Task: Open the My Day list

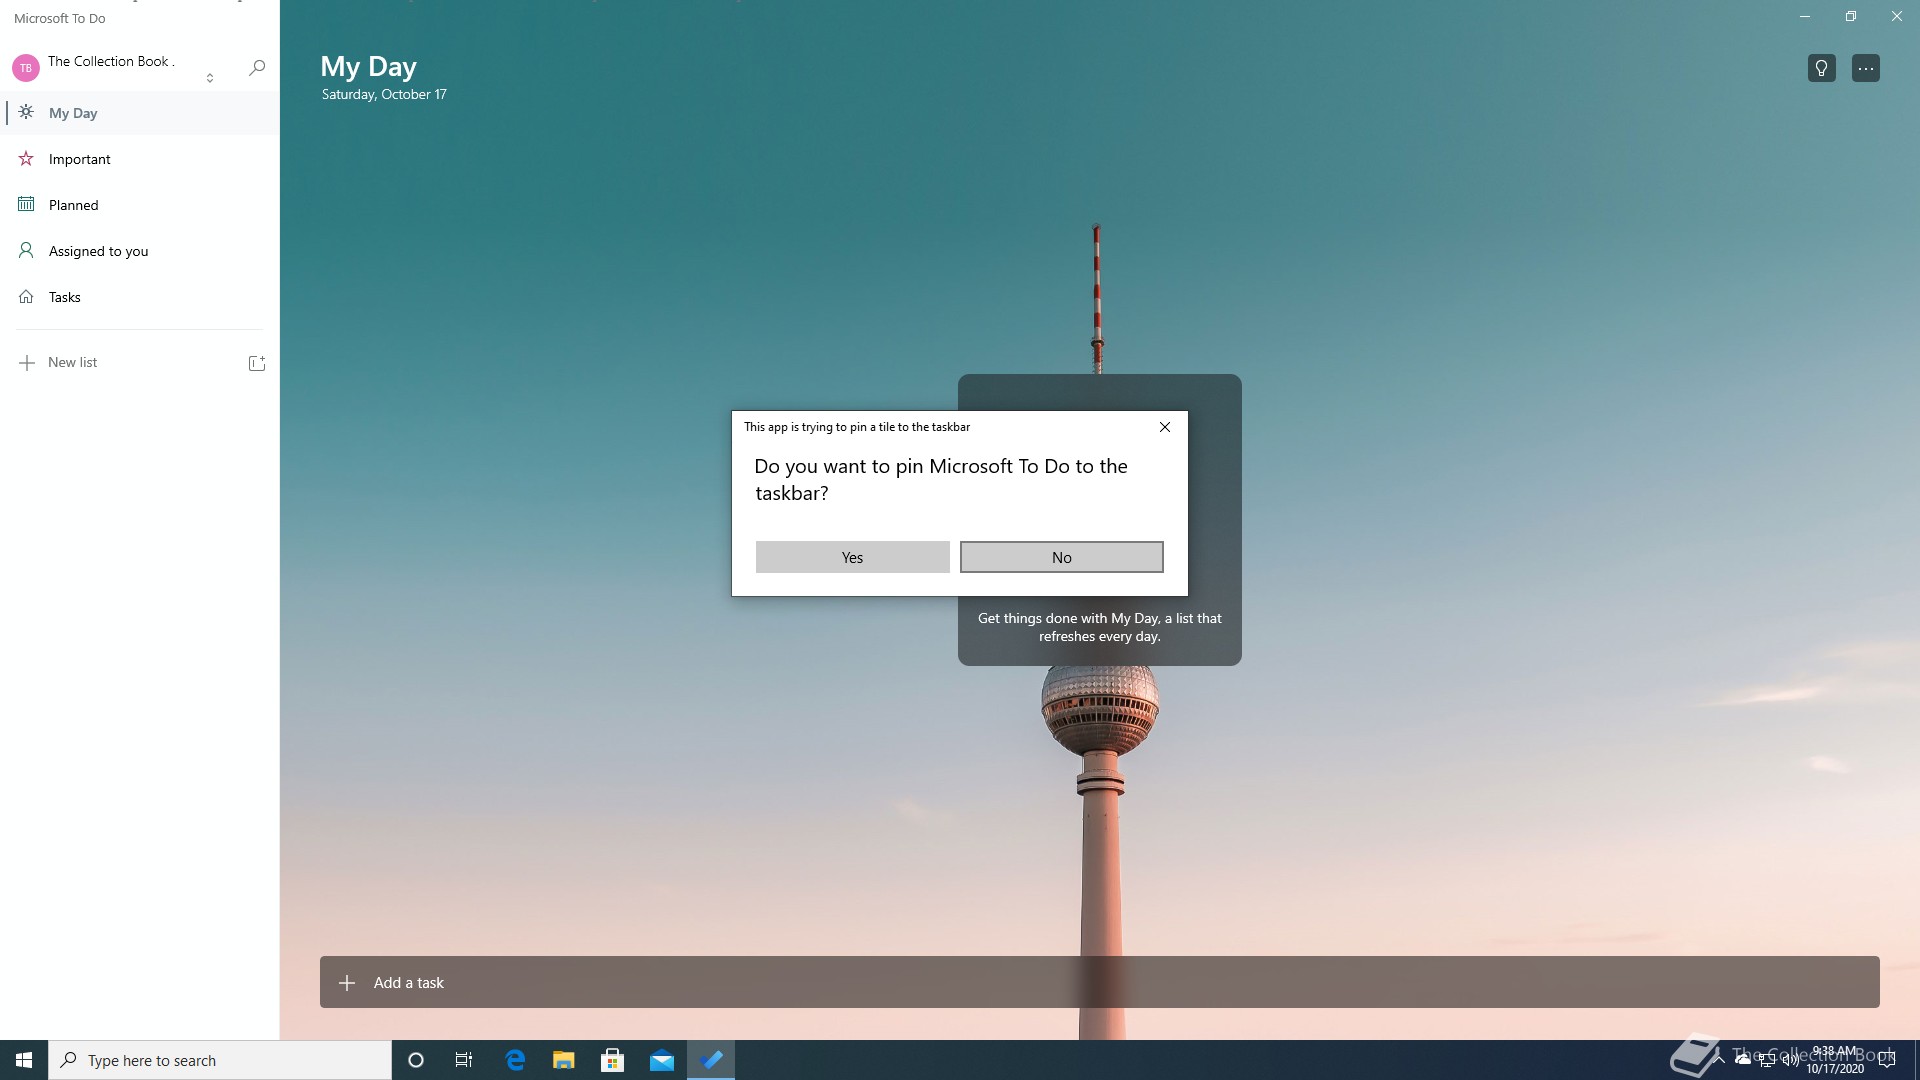Action: coord(140,113)
